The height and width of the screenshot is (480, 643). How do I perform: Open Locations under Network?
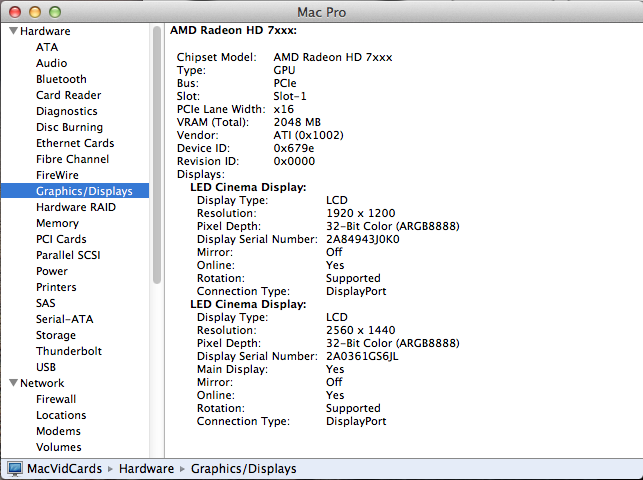click(61, 415)
